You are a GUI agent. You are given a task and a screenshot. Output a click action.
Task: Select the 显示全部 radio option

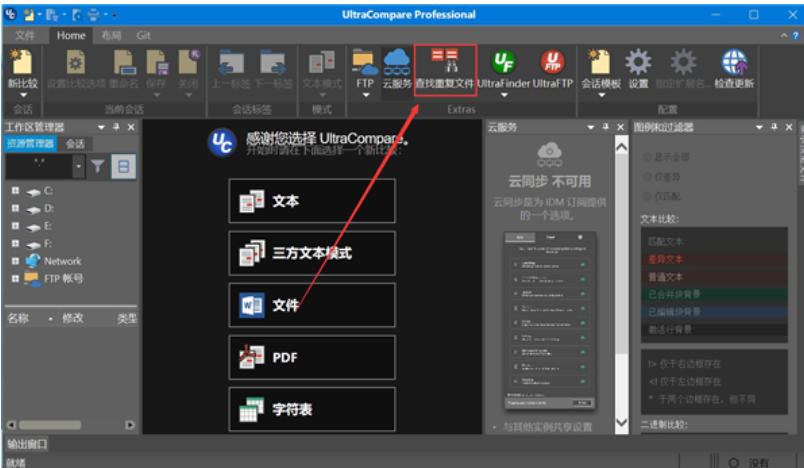[x=646, y=157]
